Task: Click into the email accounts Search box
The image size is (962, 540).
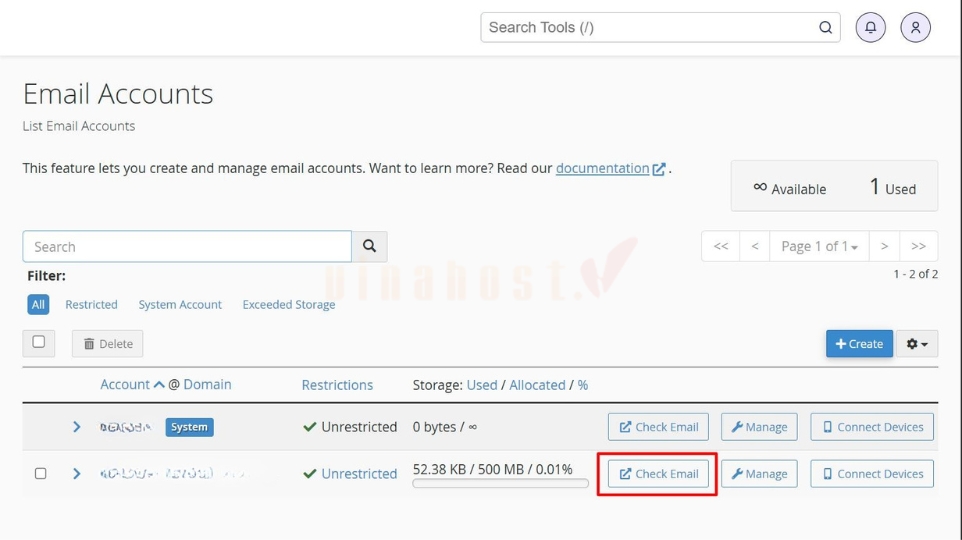Action: coord(187,247)
